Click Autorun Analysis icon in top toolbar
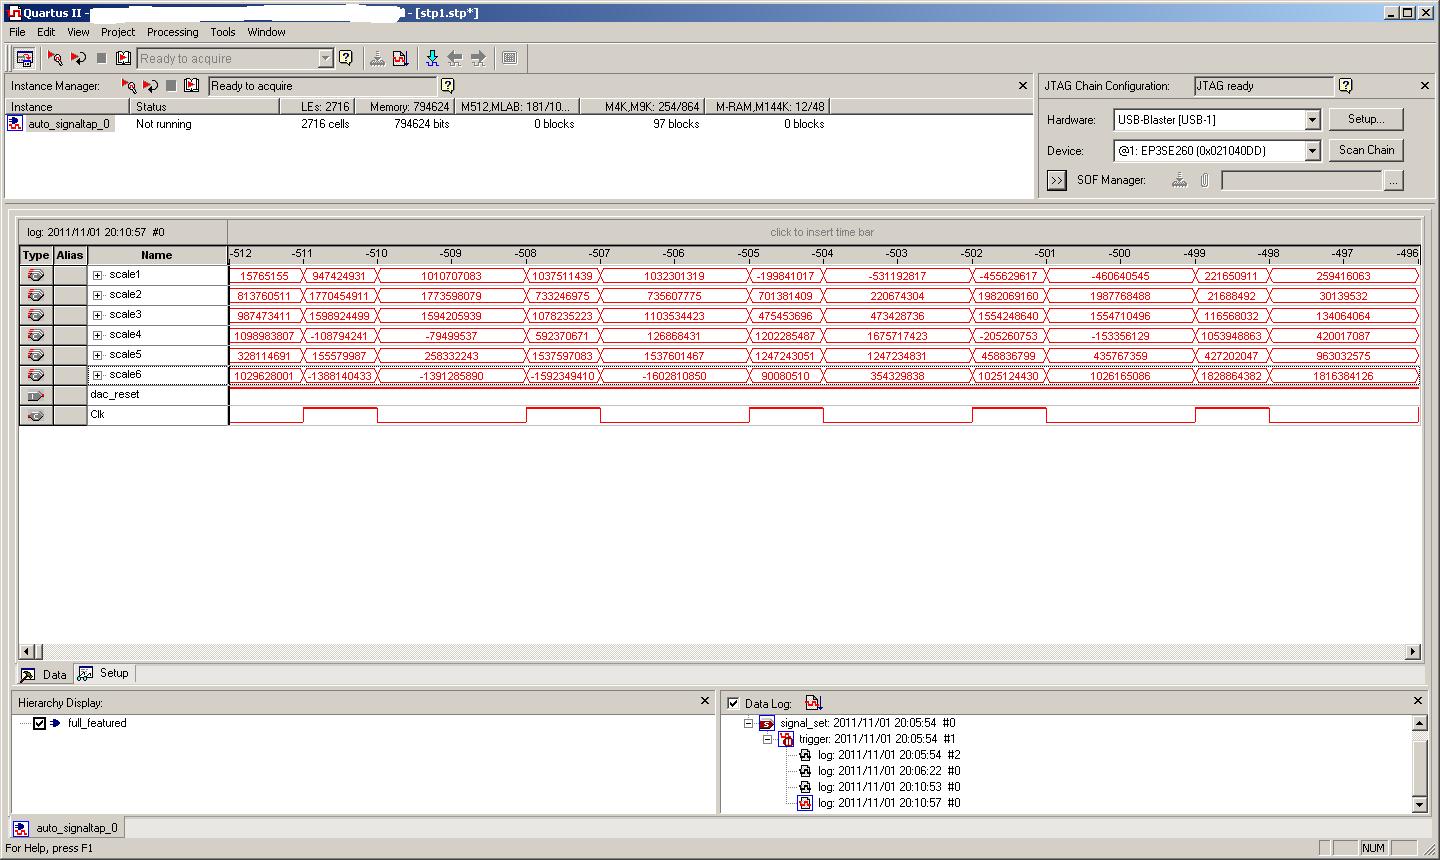The height and width of the screenshot is (860, 1440). pyautogui.click(x=78, y=58)
